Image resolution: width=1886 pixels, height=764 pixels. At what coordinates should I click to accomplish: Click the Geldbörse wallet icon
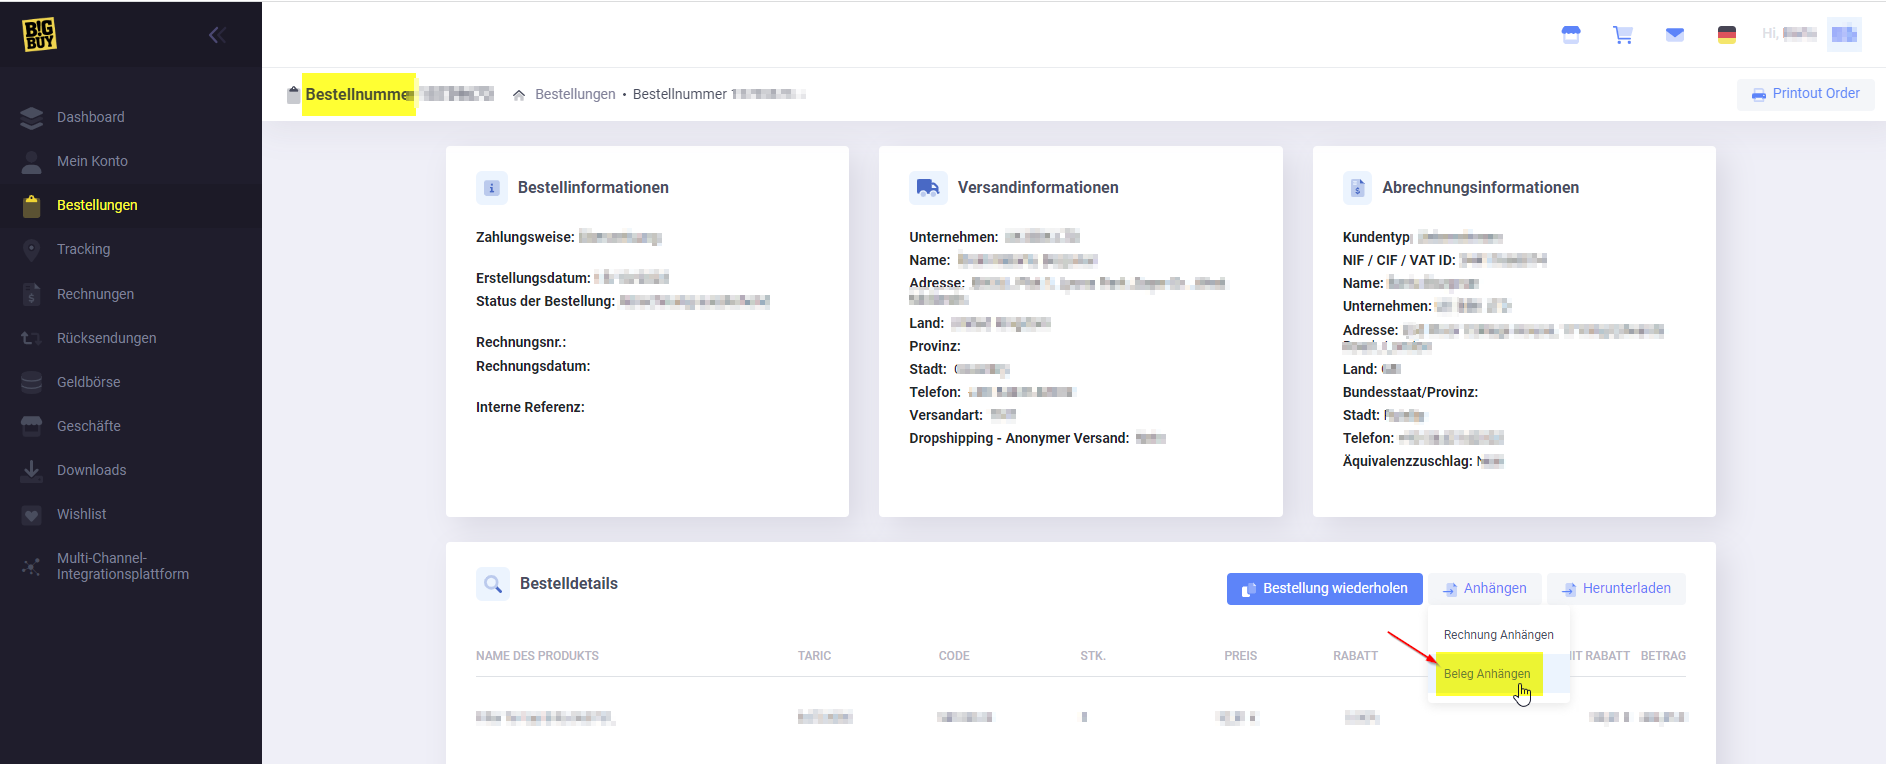pyautogui.click(x=32, y=382)
